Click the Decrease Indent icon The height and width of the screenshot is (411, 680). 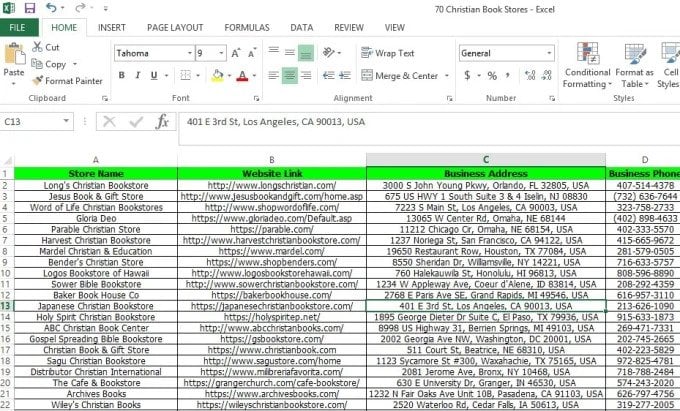point(328,75)
